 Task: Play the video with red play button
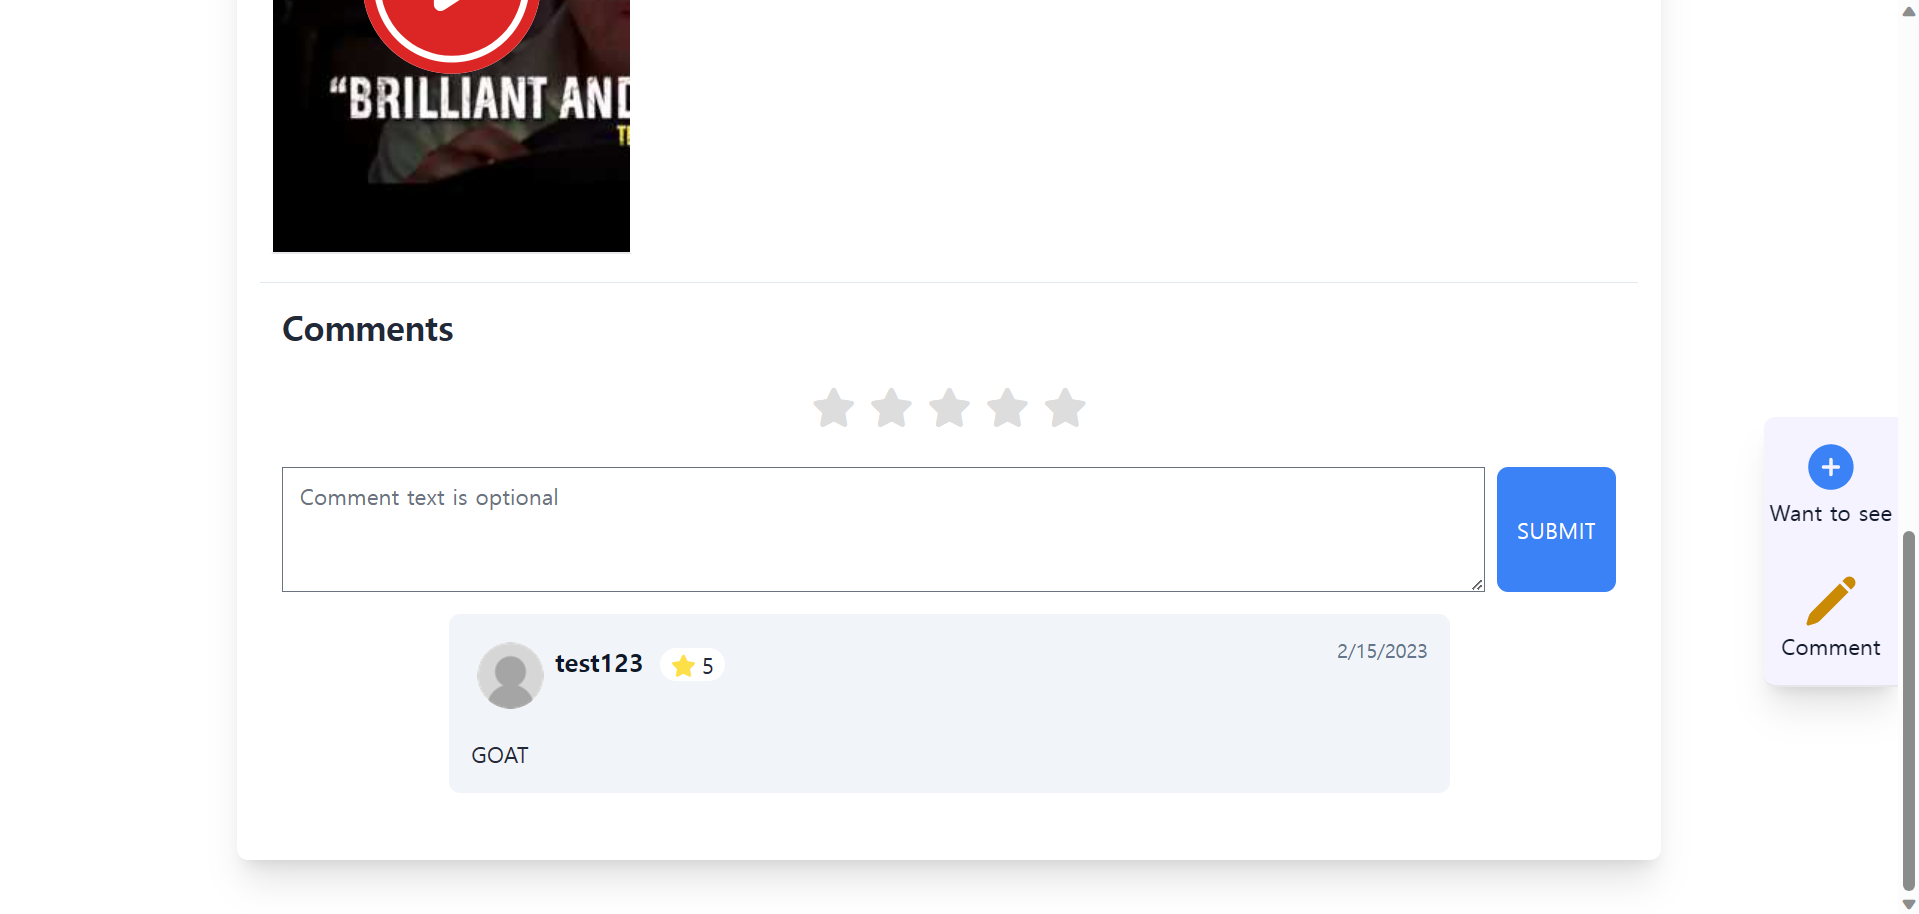click(451, 20)
